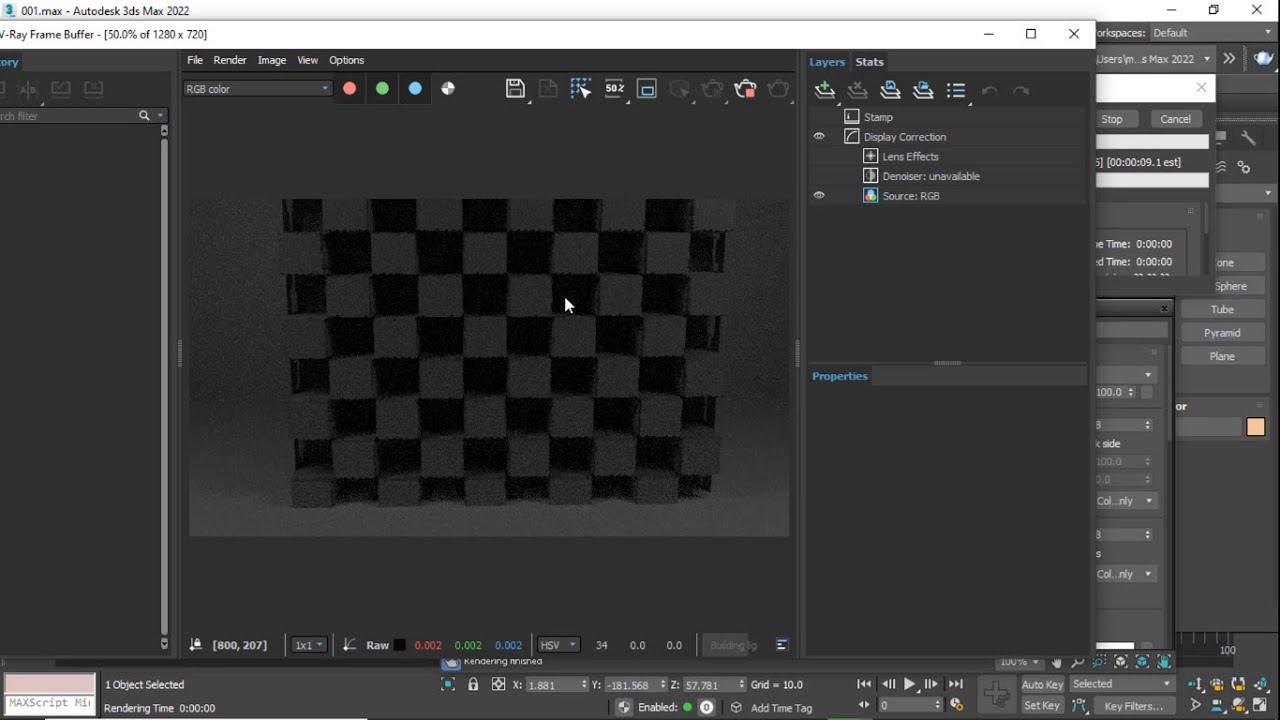Switch to green channel in frame buffer

click(382, 88)
